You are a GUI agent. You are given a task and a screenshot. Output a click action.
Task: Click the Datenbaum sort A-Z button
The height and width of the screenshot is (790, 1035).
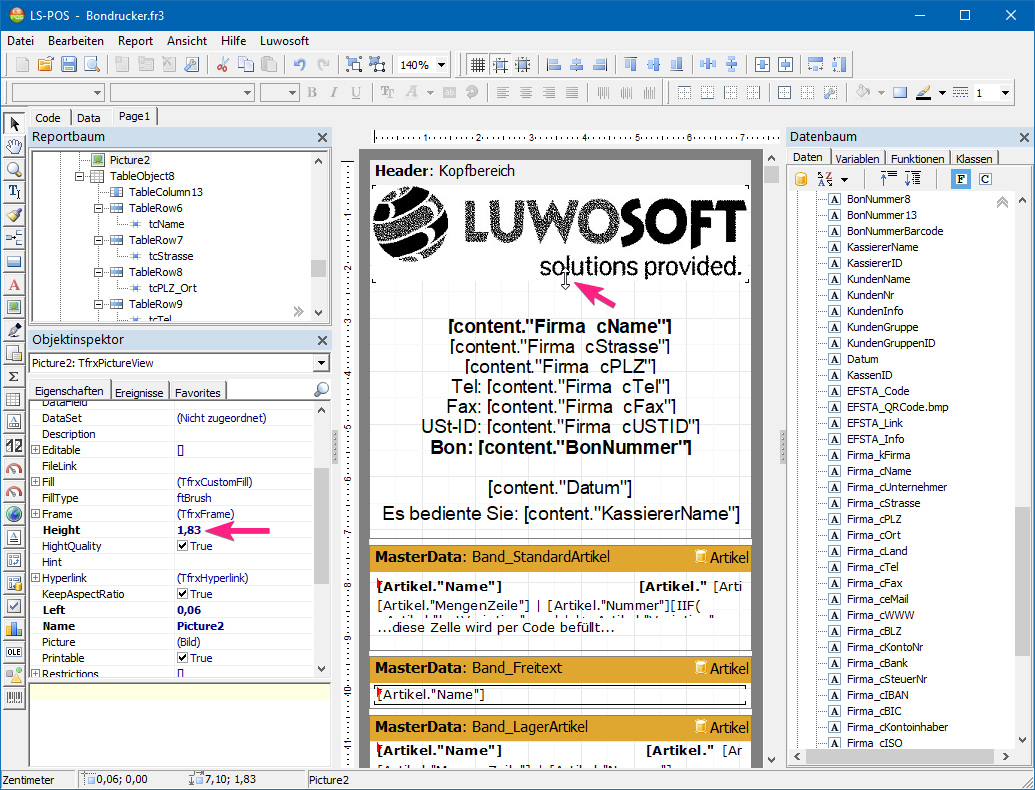coord(825,179)
